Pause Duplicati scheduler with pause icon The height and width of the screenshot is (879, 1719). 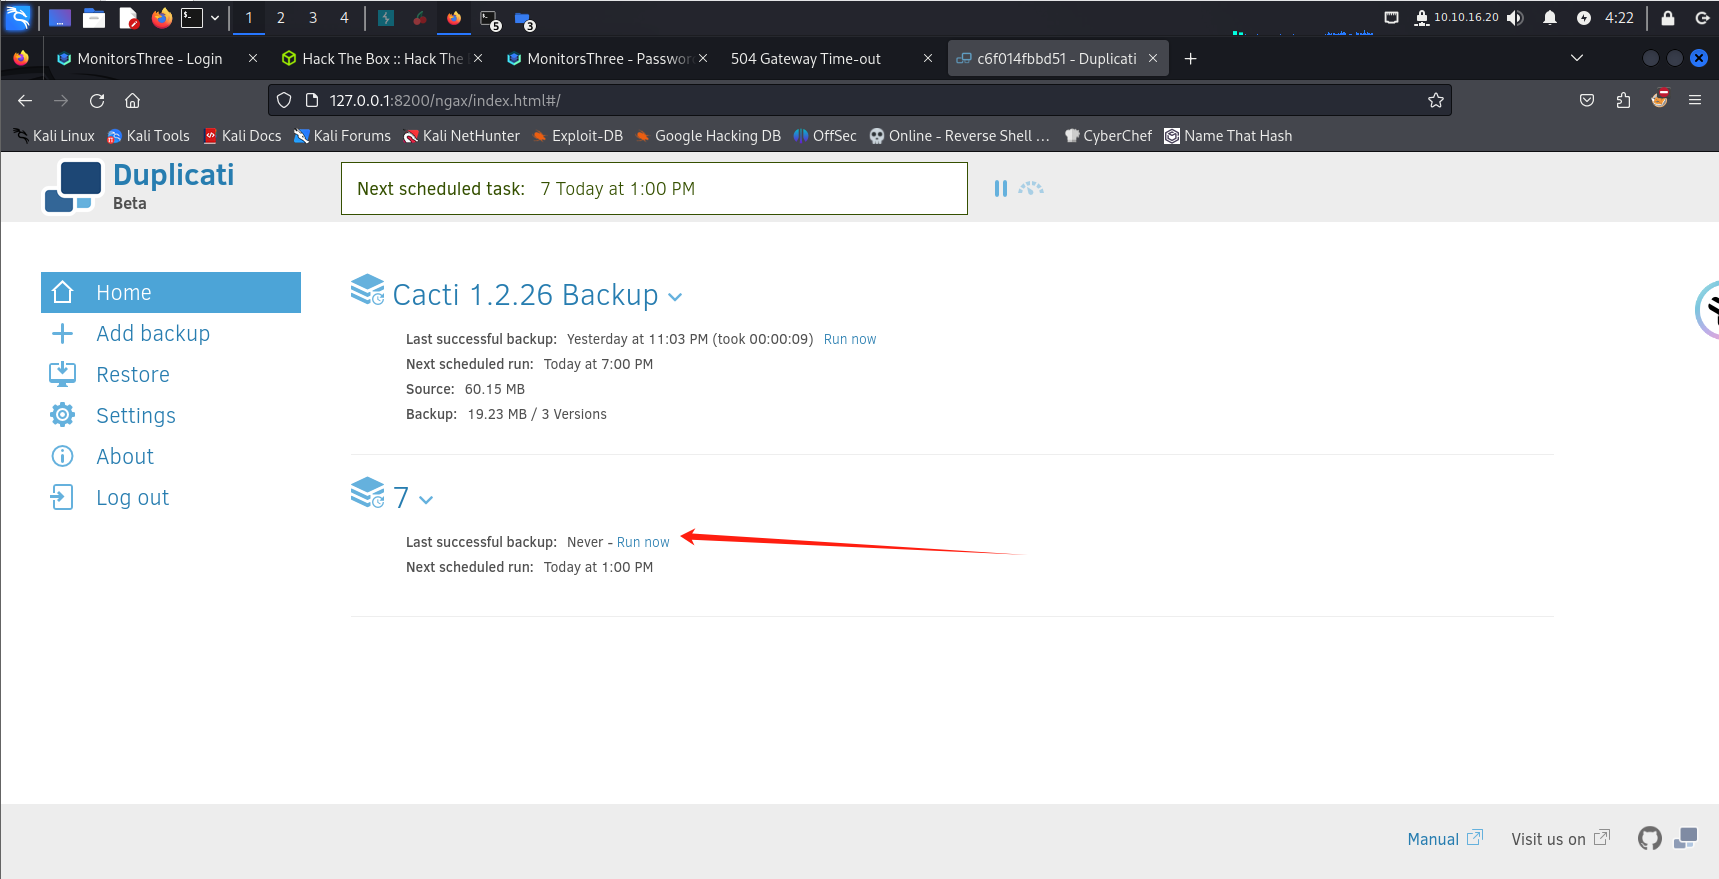[1000, 188]
